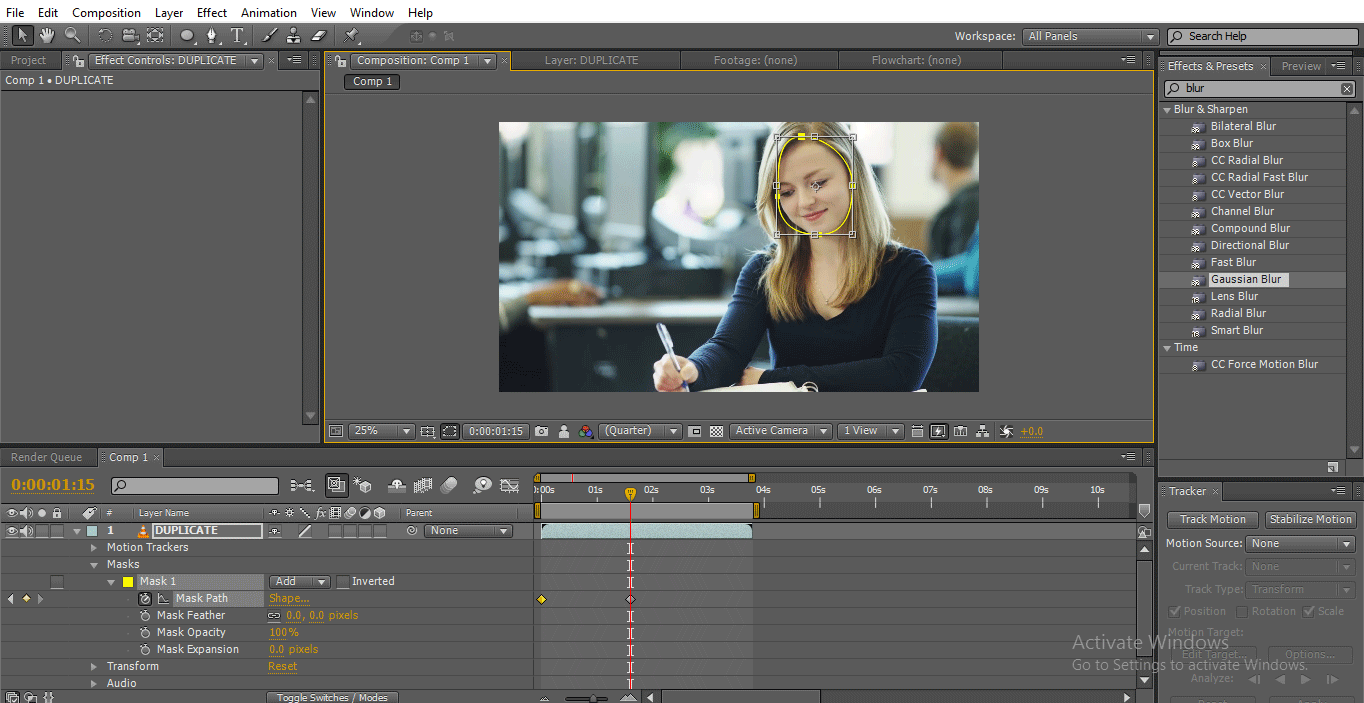Open the Motion Source dropdown in Tracker

1300,543
